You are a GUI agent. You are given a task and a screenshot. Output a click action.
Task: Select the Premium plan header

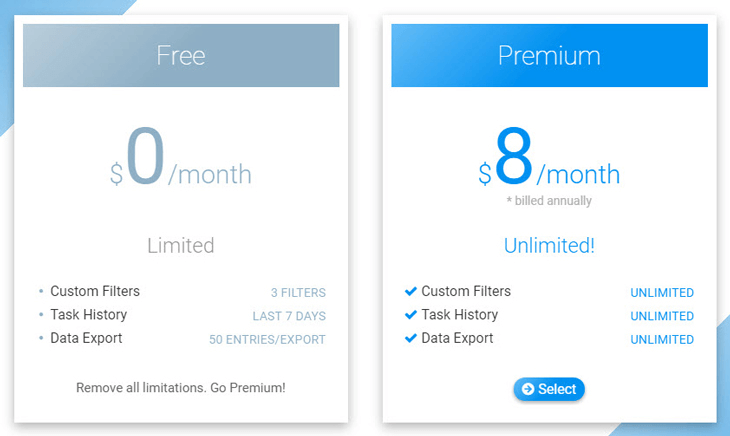point(549,55)
